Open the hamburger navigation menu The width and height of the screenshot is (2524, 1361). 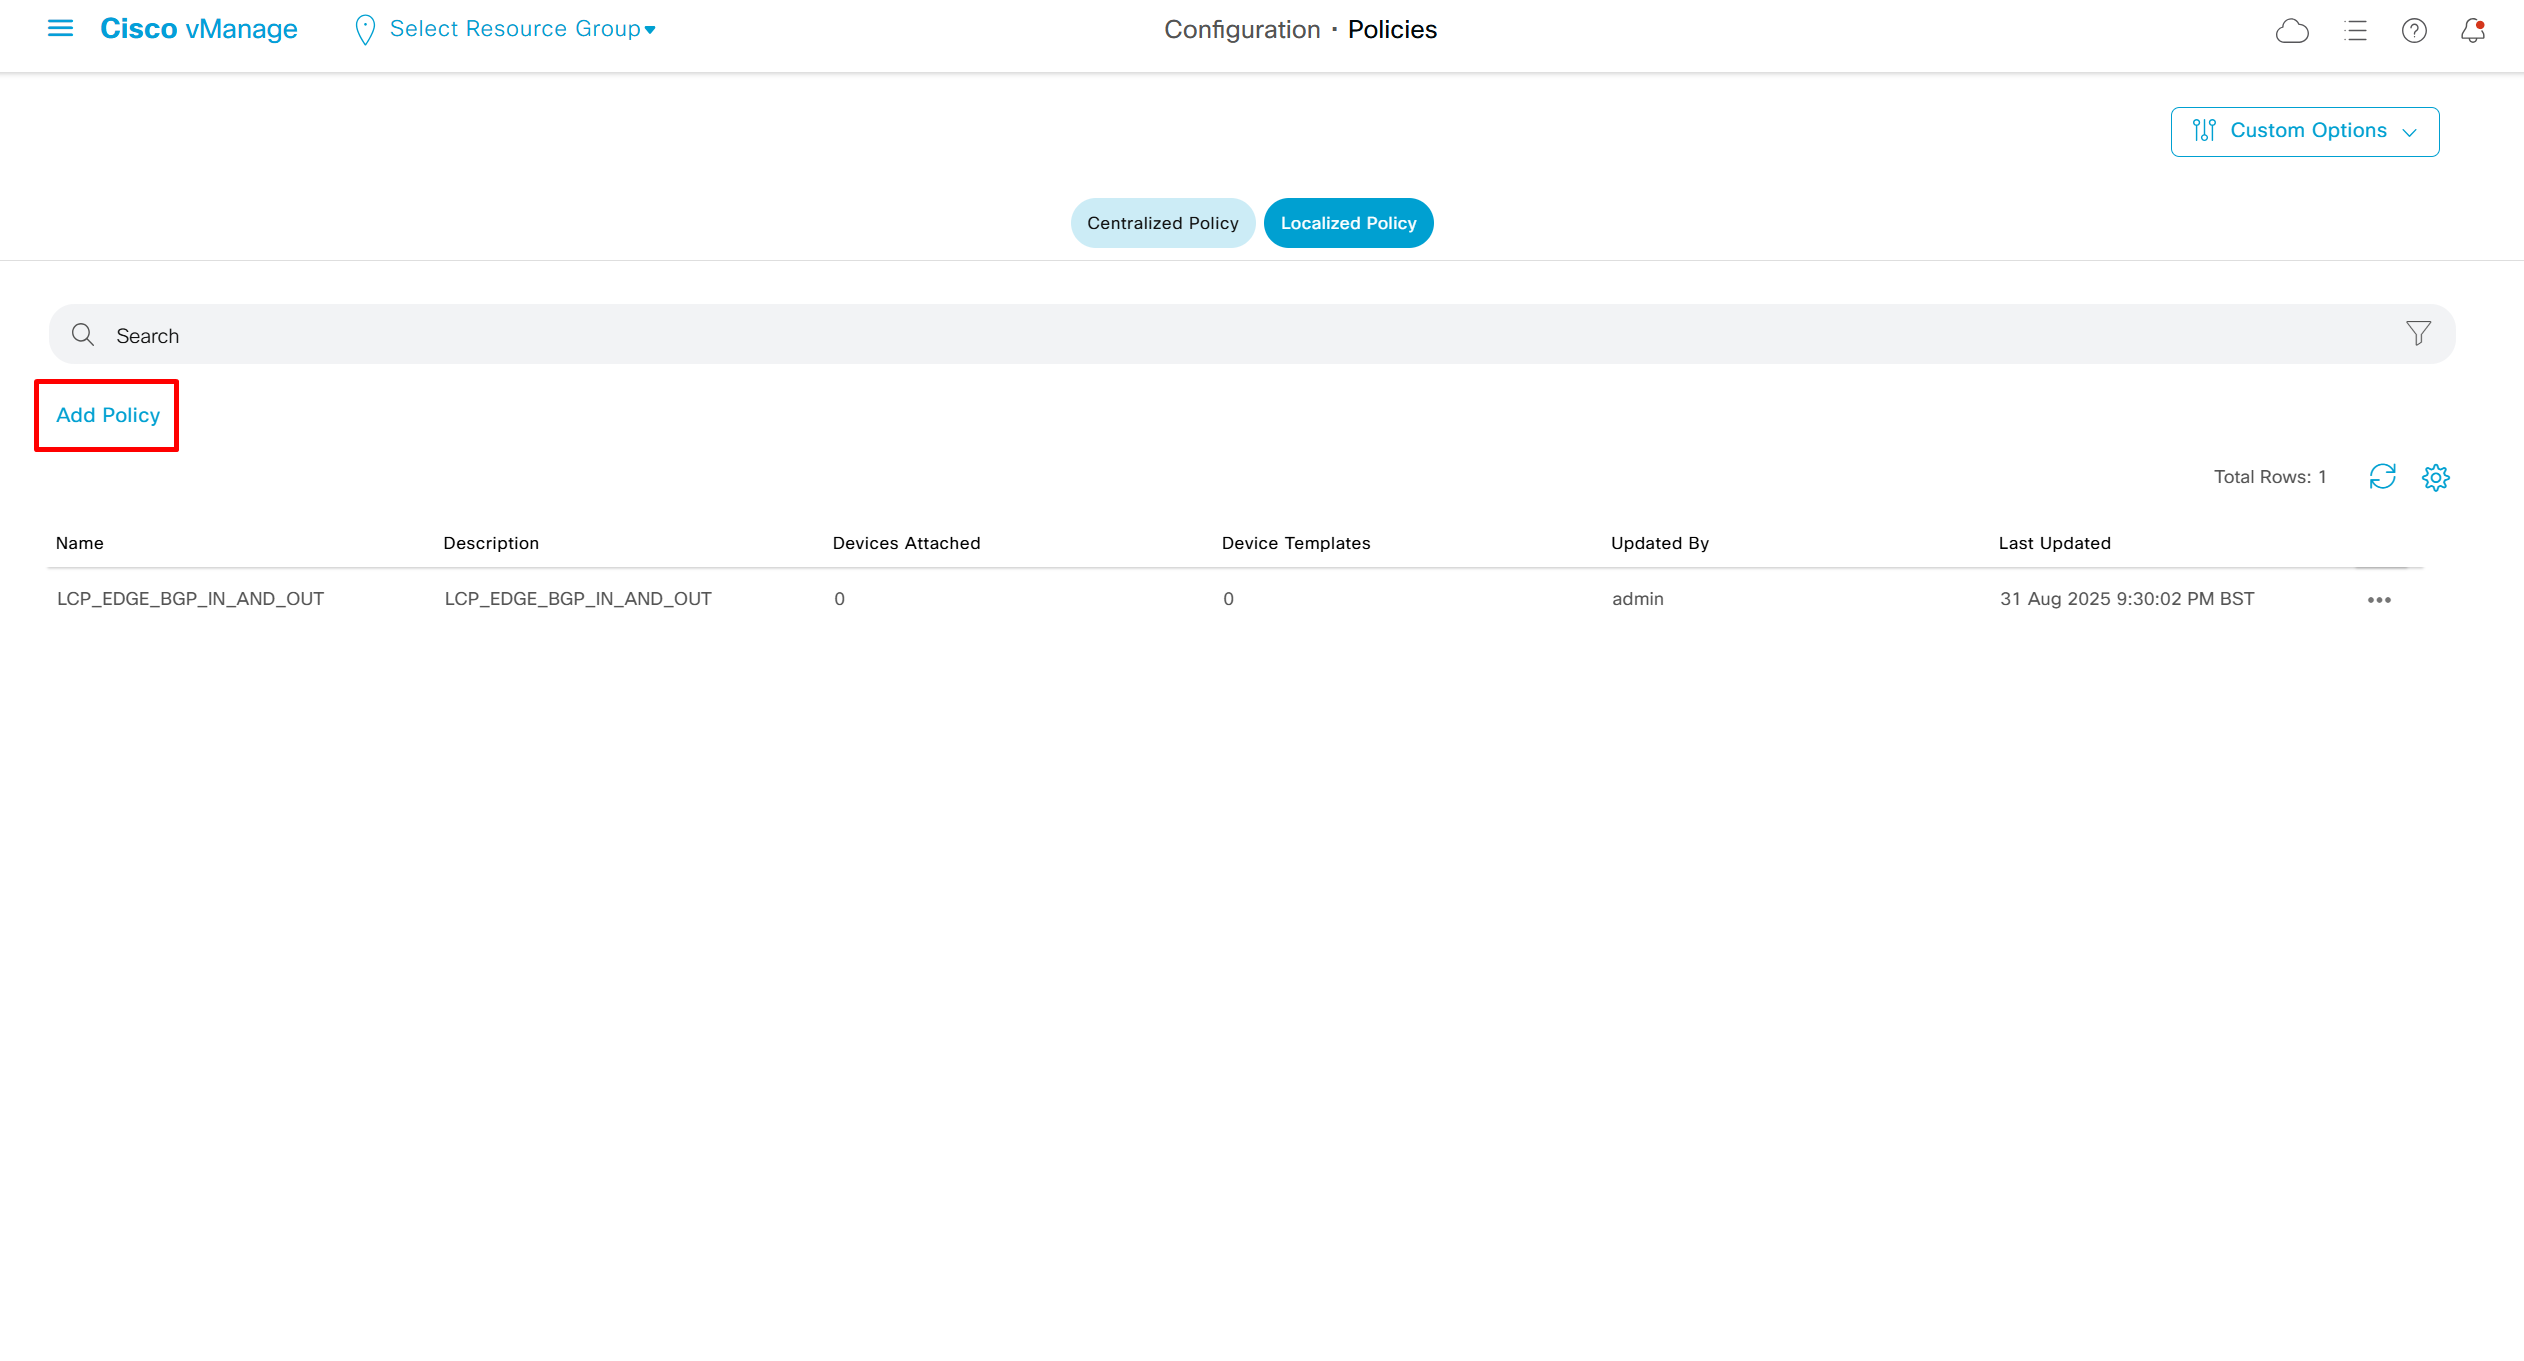60,29
